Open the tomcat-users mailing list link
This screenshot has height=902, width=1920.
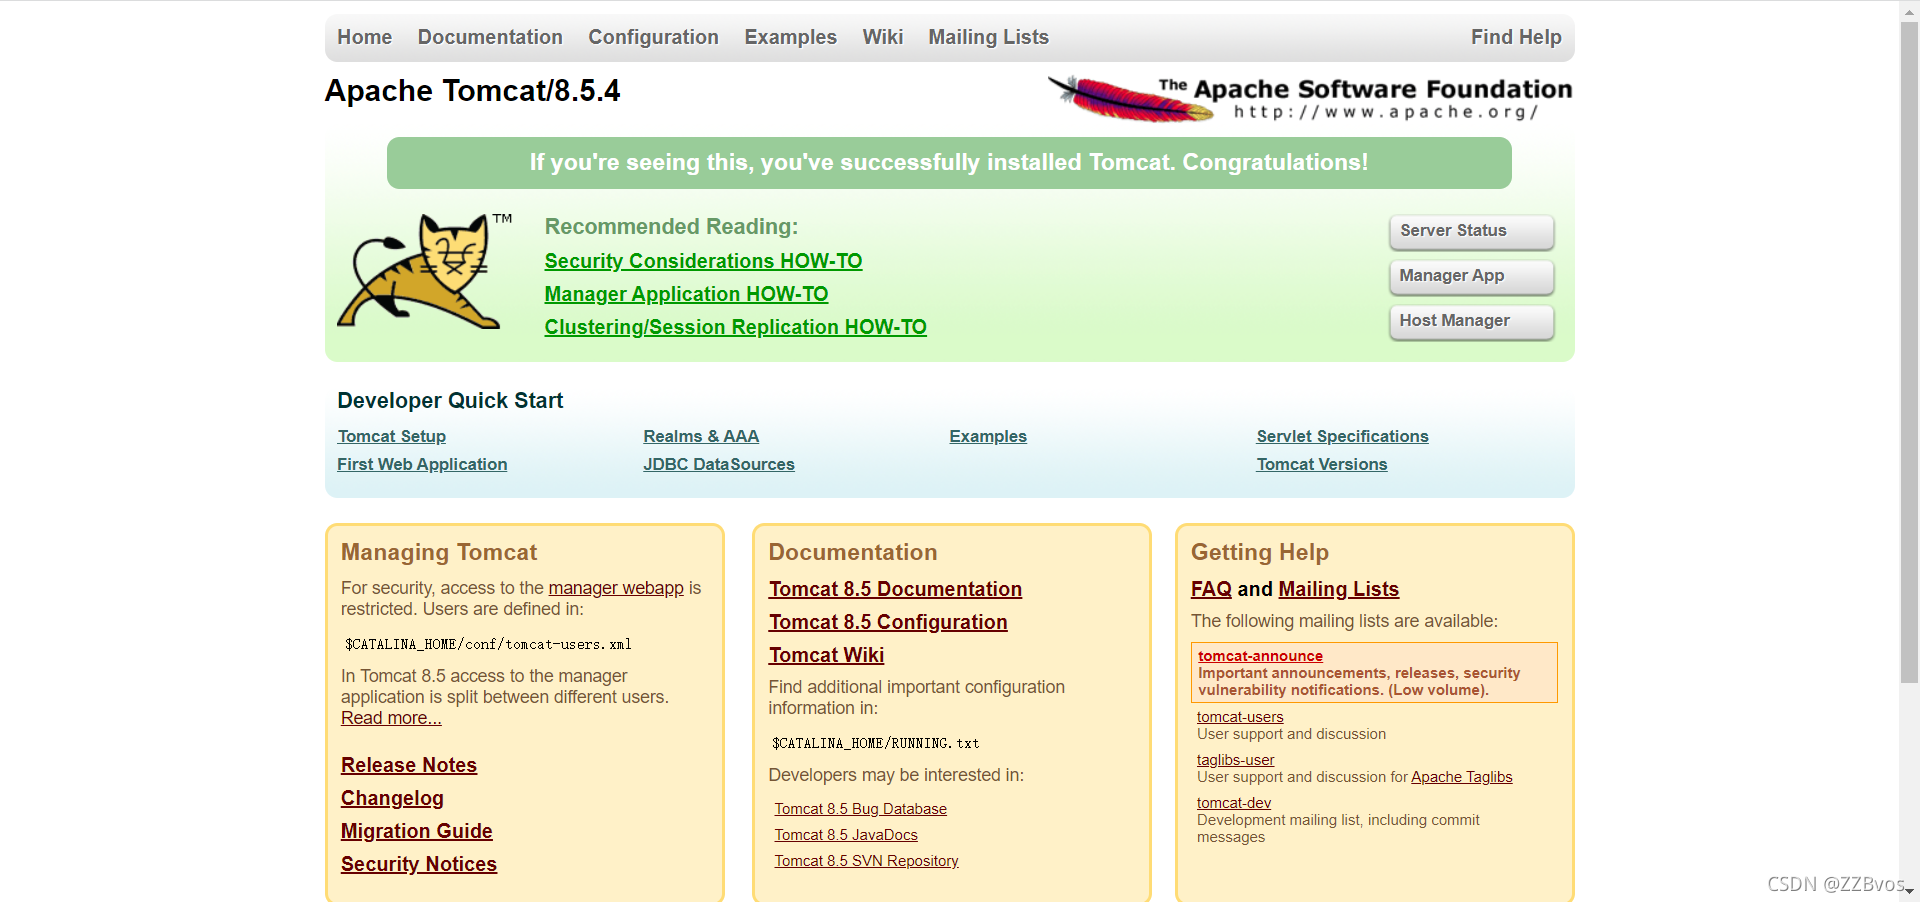click(x=1240, y=717)
